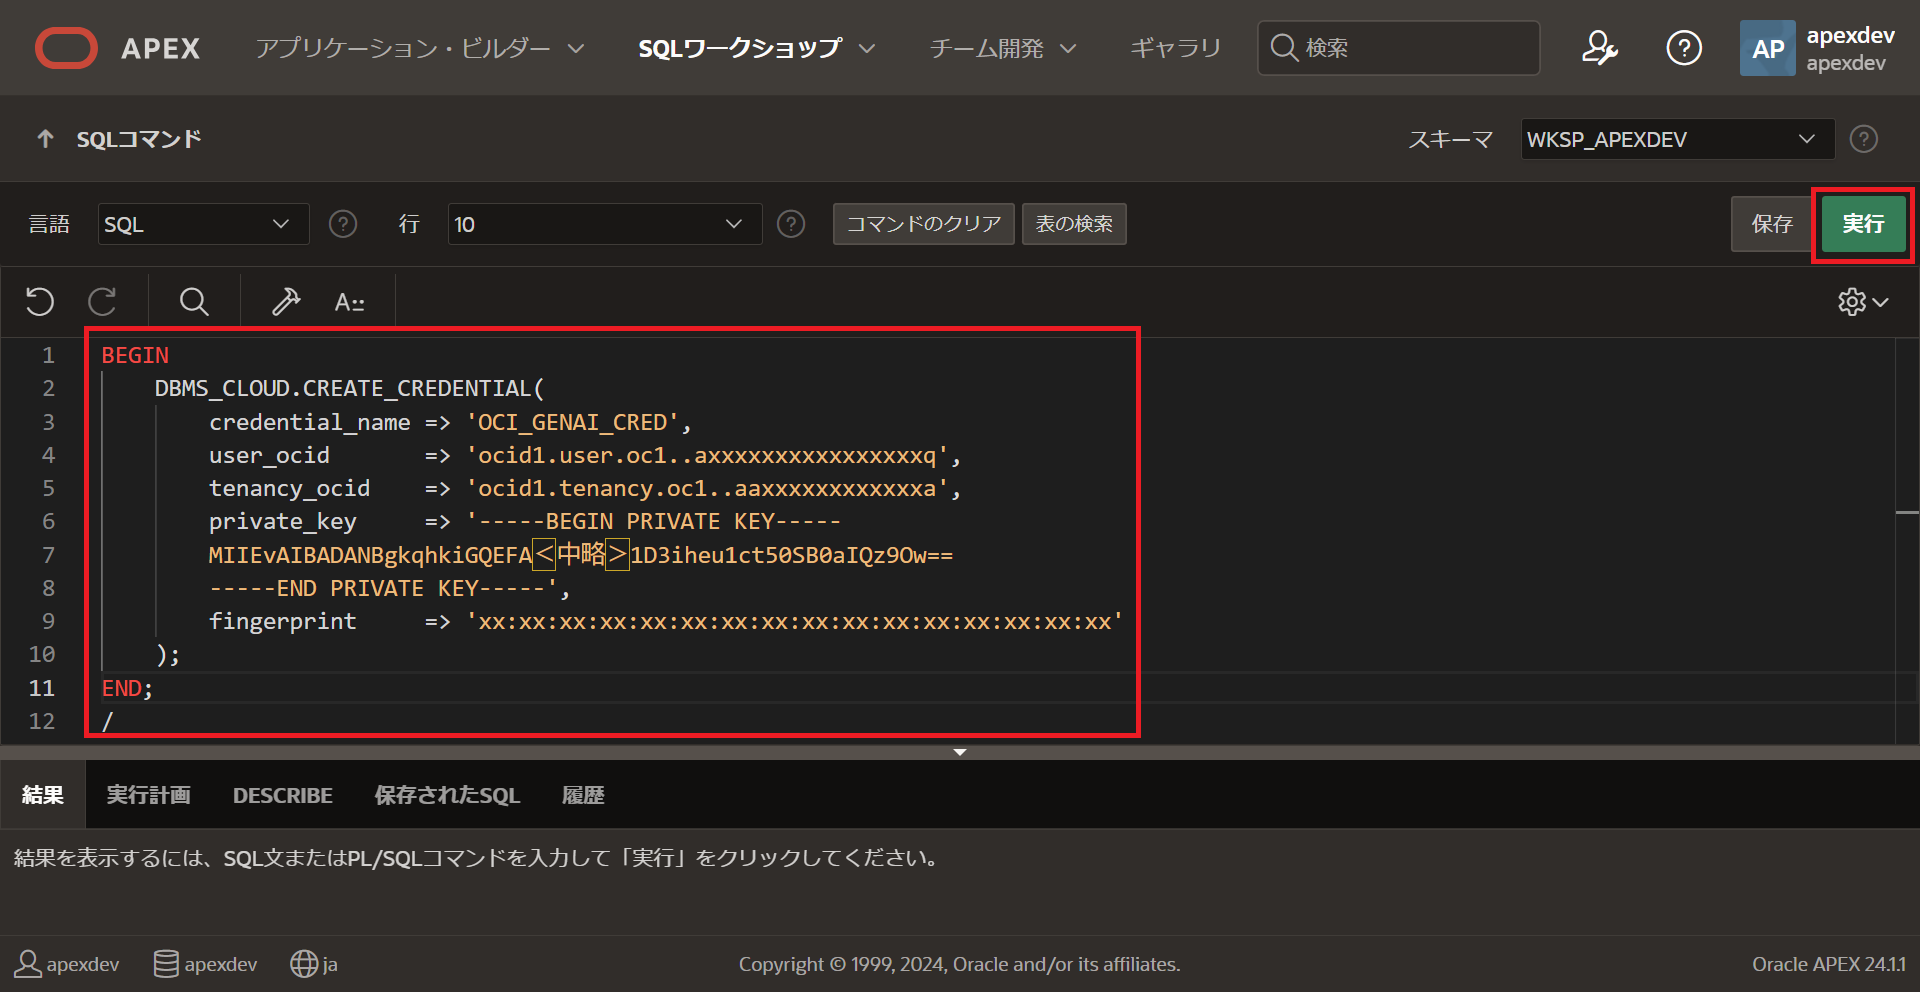Click the splitter collapse arrow below editor

[x=960, y=752]
